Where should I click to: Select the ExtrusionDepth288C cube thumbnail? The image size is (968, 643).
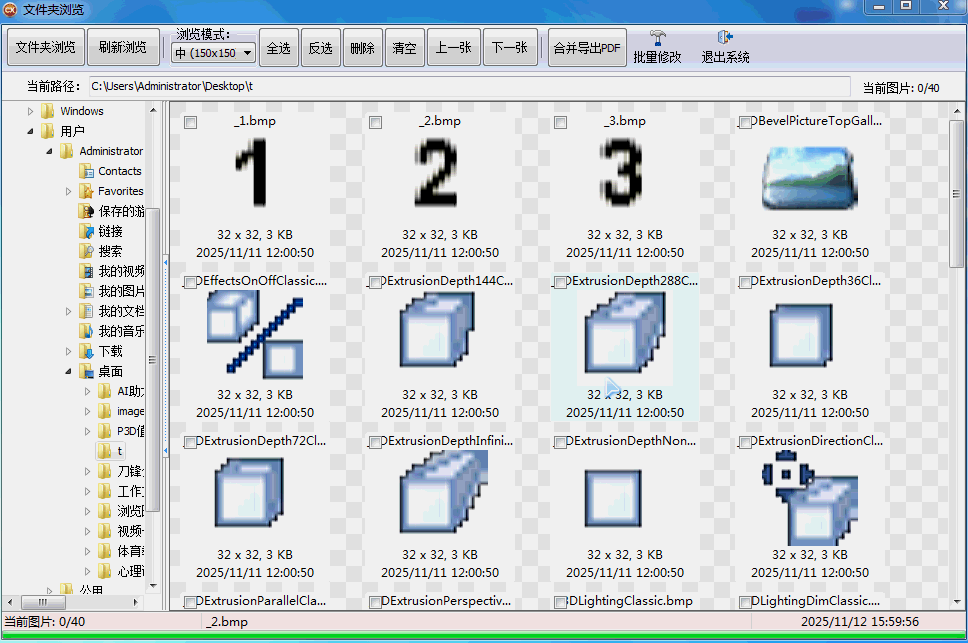point(625,332)
